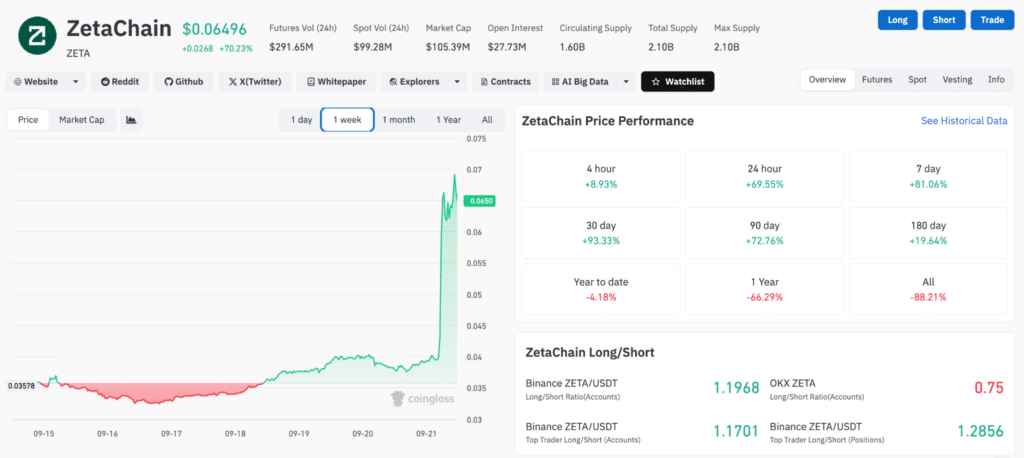Click the 4 hour performance card

click(x=601, y=176)
